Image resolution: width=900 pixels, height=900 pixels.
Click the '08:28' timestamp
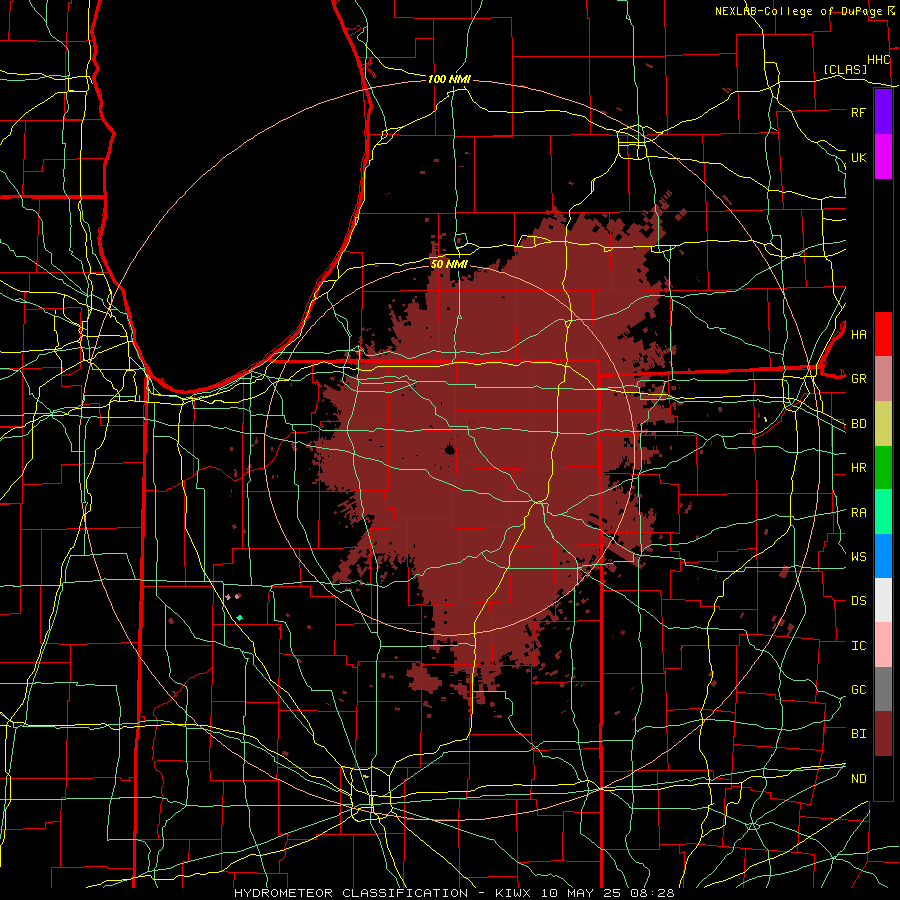[x=651, y=893]
